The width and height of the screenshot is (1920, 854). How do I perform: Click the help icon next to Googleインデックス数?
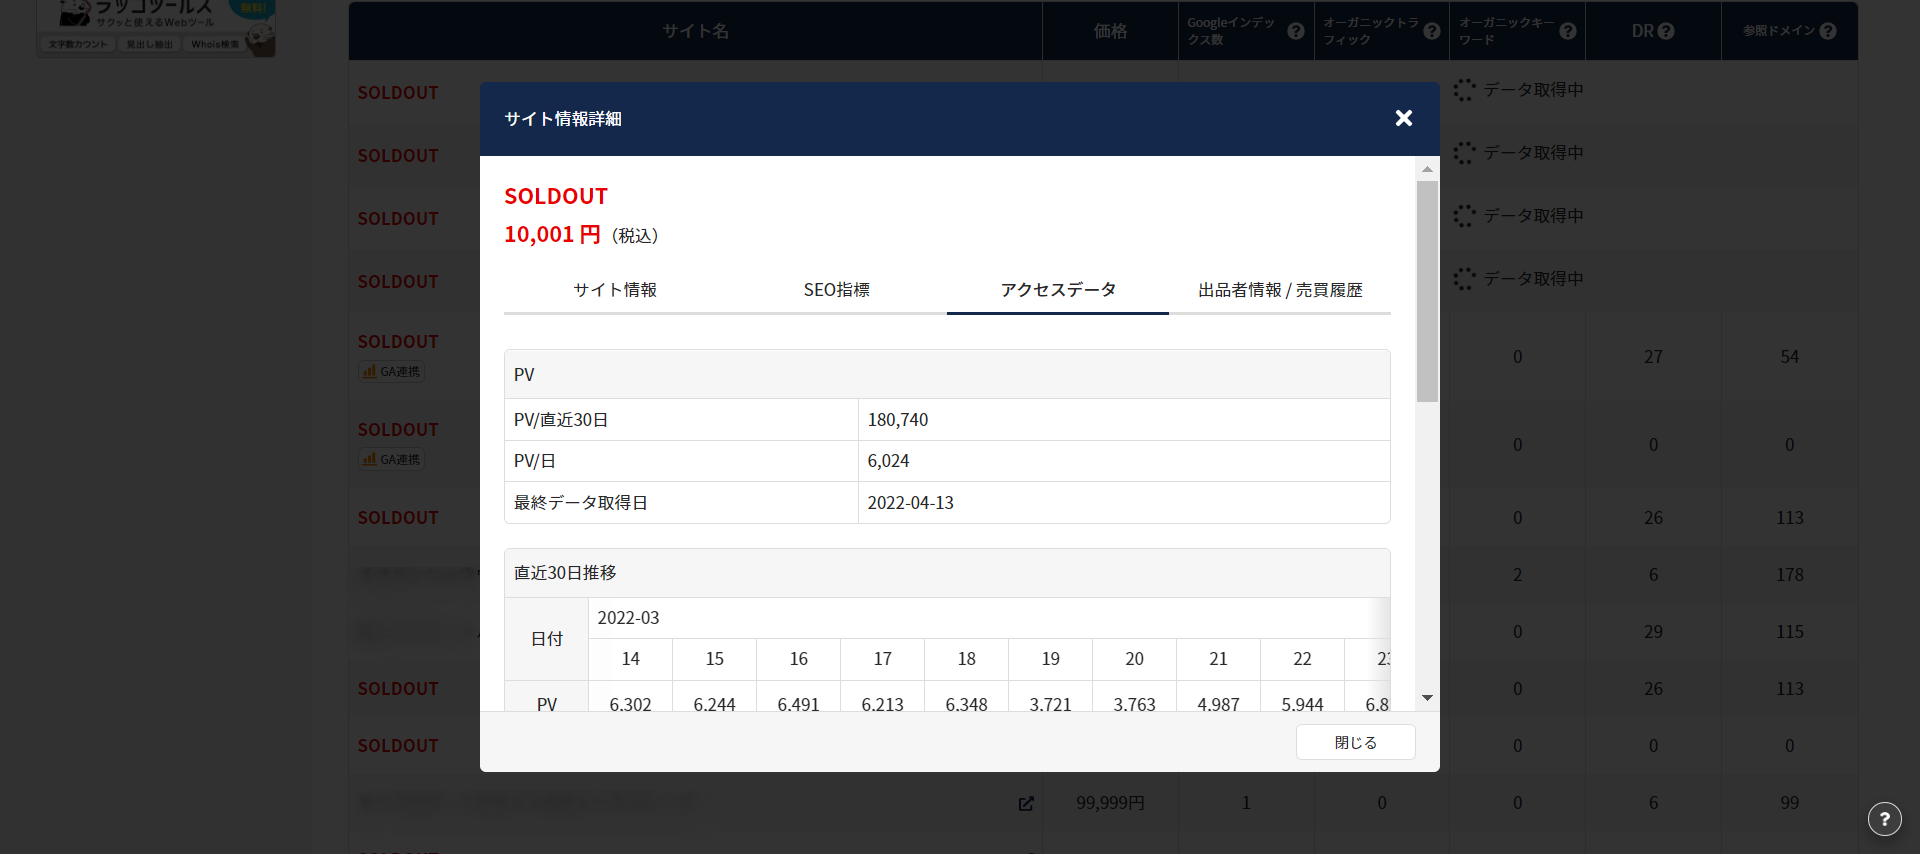tap(1296, 31)
